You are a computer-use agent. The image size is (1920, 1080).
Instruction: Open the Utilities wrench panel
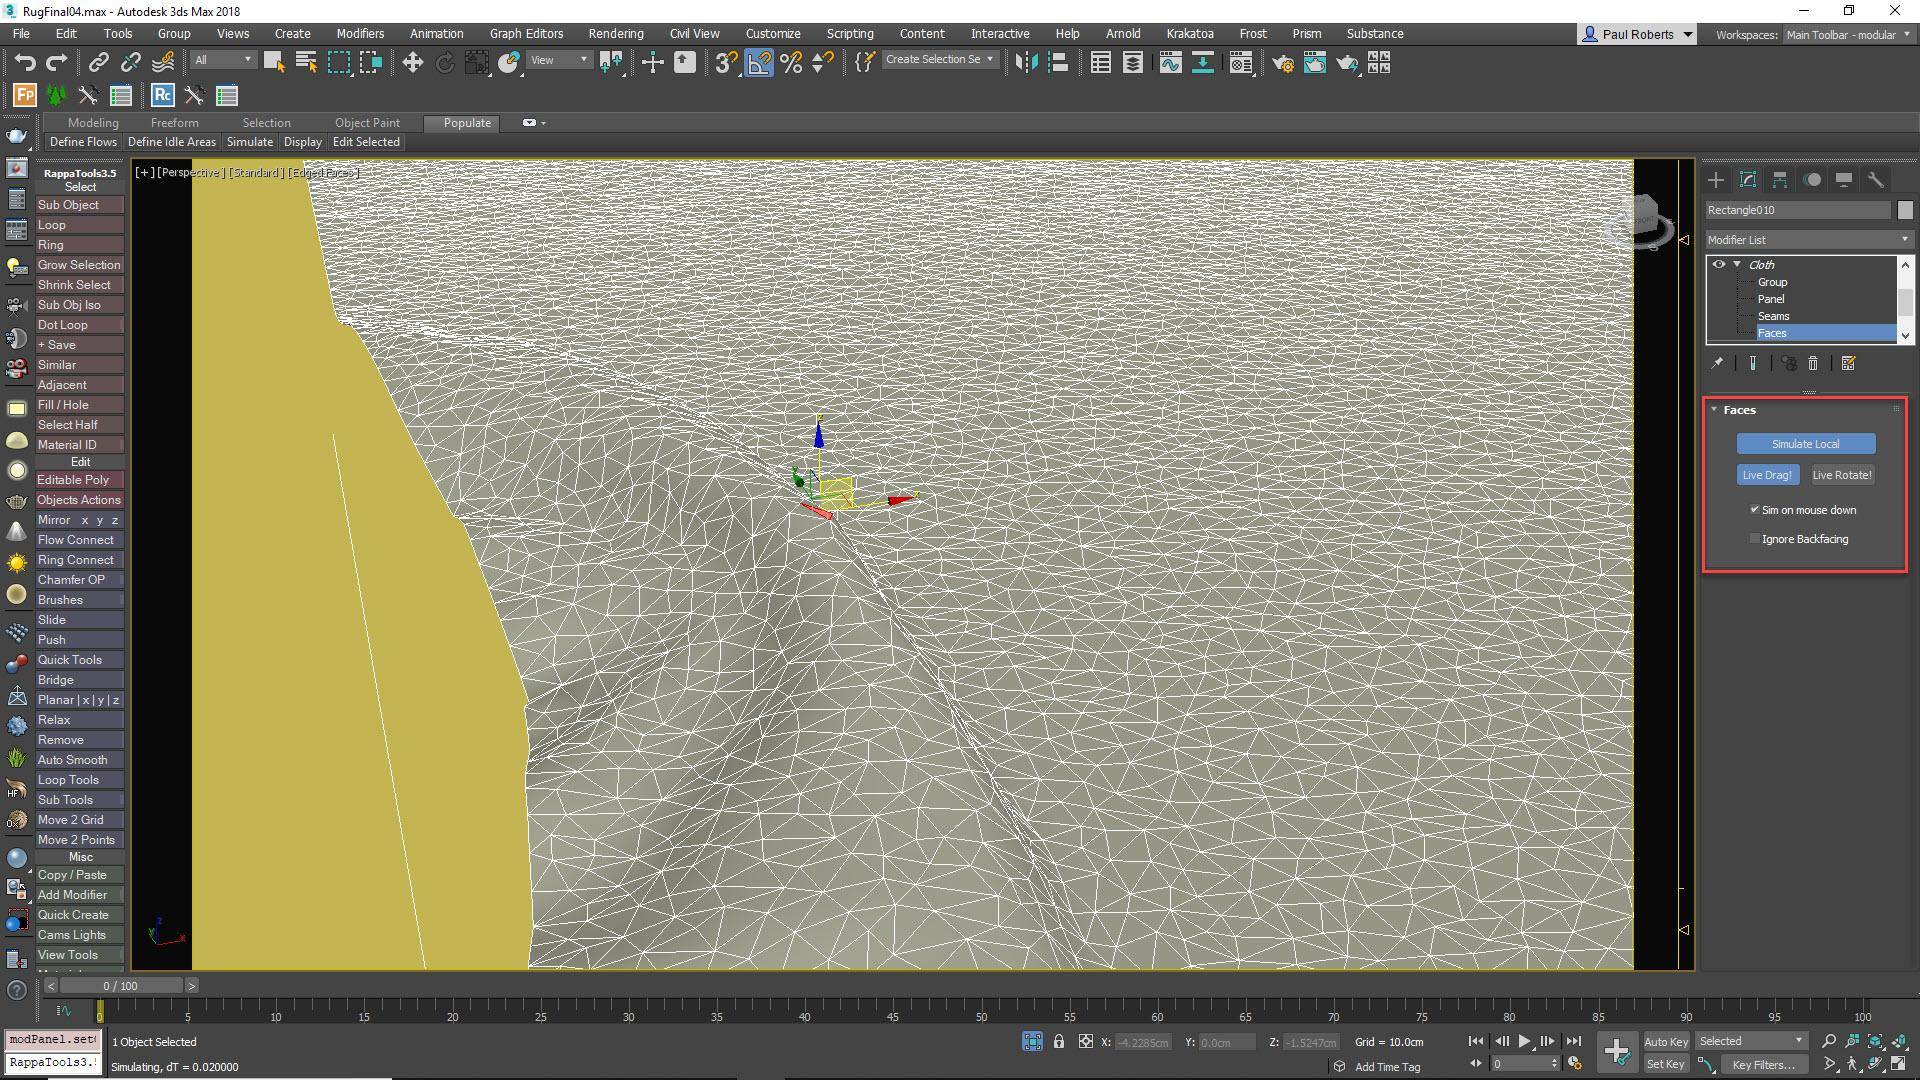tap(1876, 180)
